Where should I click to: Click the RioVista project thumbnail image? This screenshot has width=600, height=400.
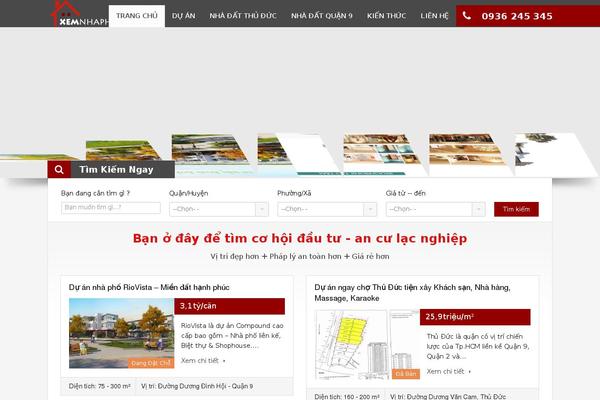(121, 333)
